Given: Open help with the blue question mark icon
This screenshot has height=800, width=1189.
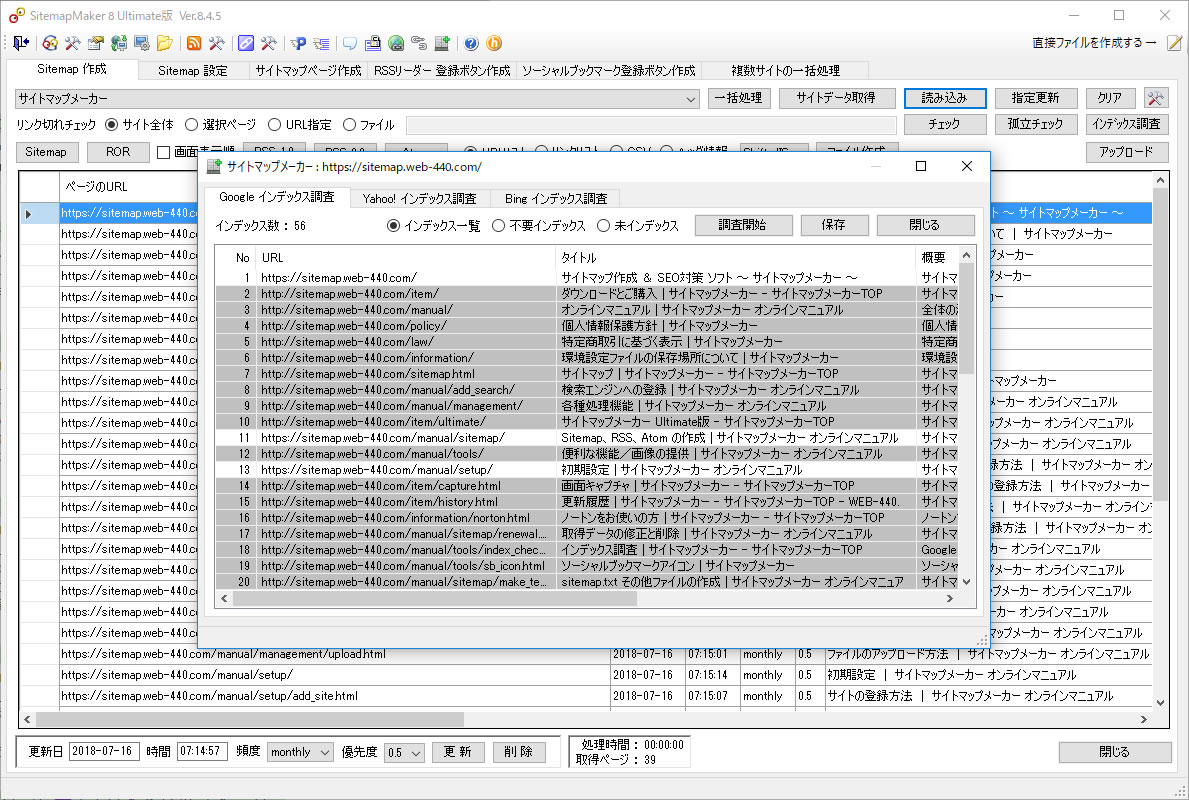Looking at the screenshot, I should point(471,43).
